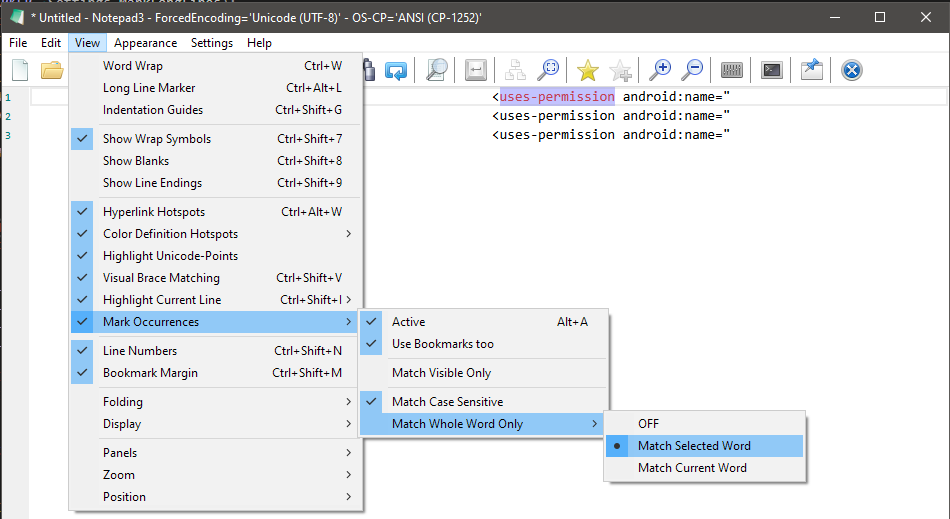
Task: Click highlighted uses-permission text on line 1
Action: 557,96
